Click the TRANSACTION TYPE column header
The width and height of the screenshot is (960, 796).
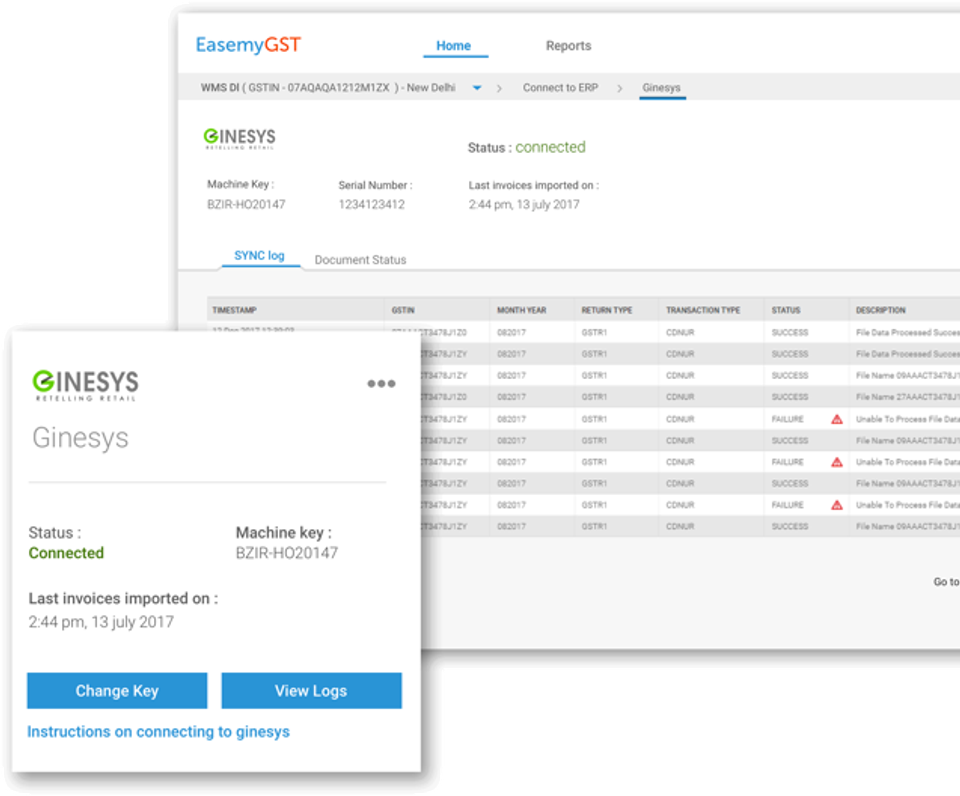(703, 311)
